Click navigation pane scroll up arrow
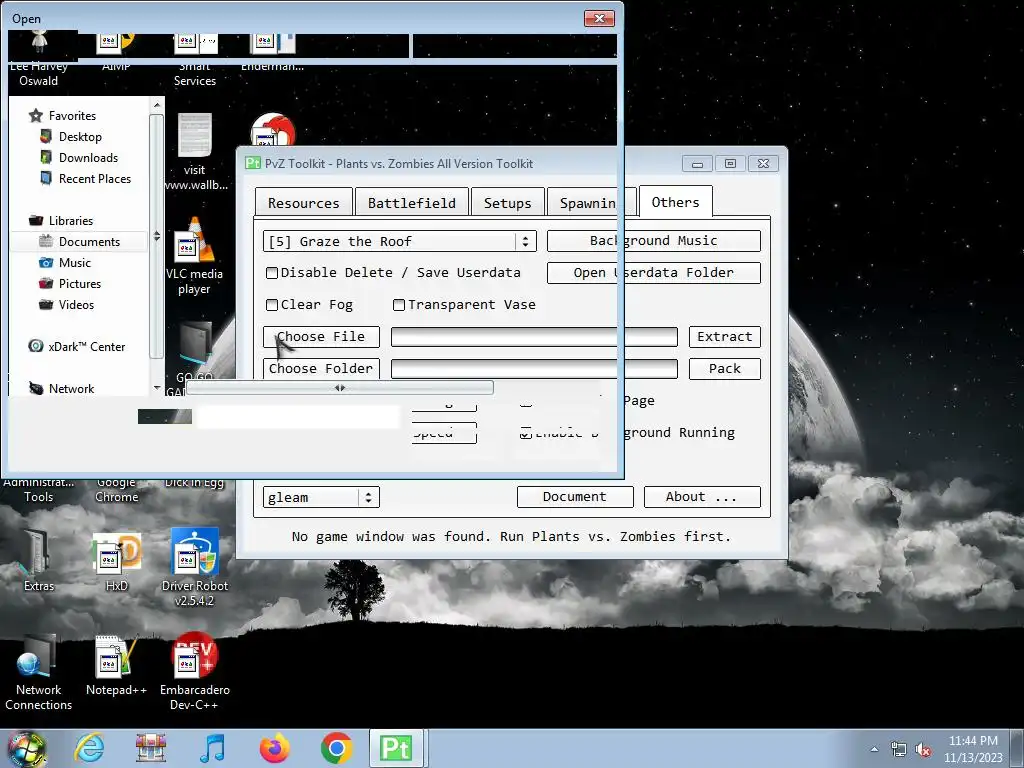1024x768 pixels. [157, 105]
